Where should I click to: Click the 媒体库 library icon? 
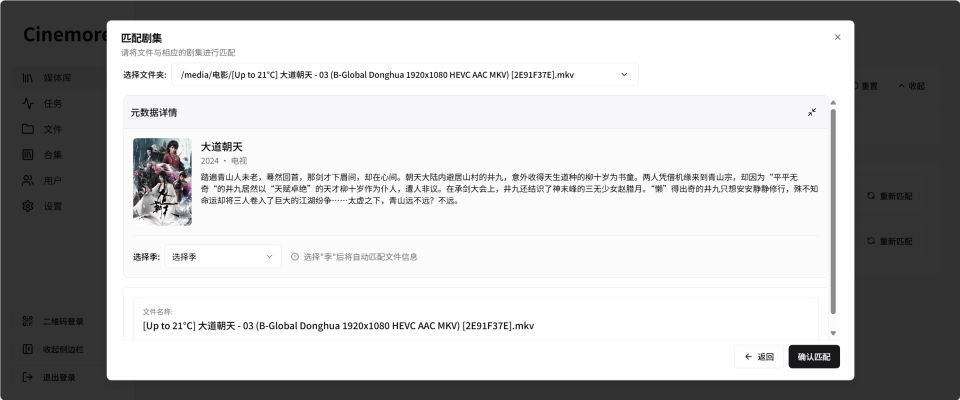(28, 78)
